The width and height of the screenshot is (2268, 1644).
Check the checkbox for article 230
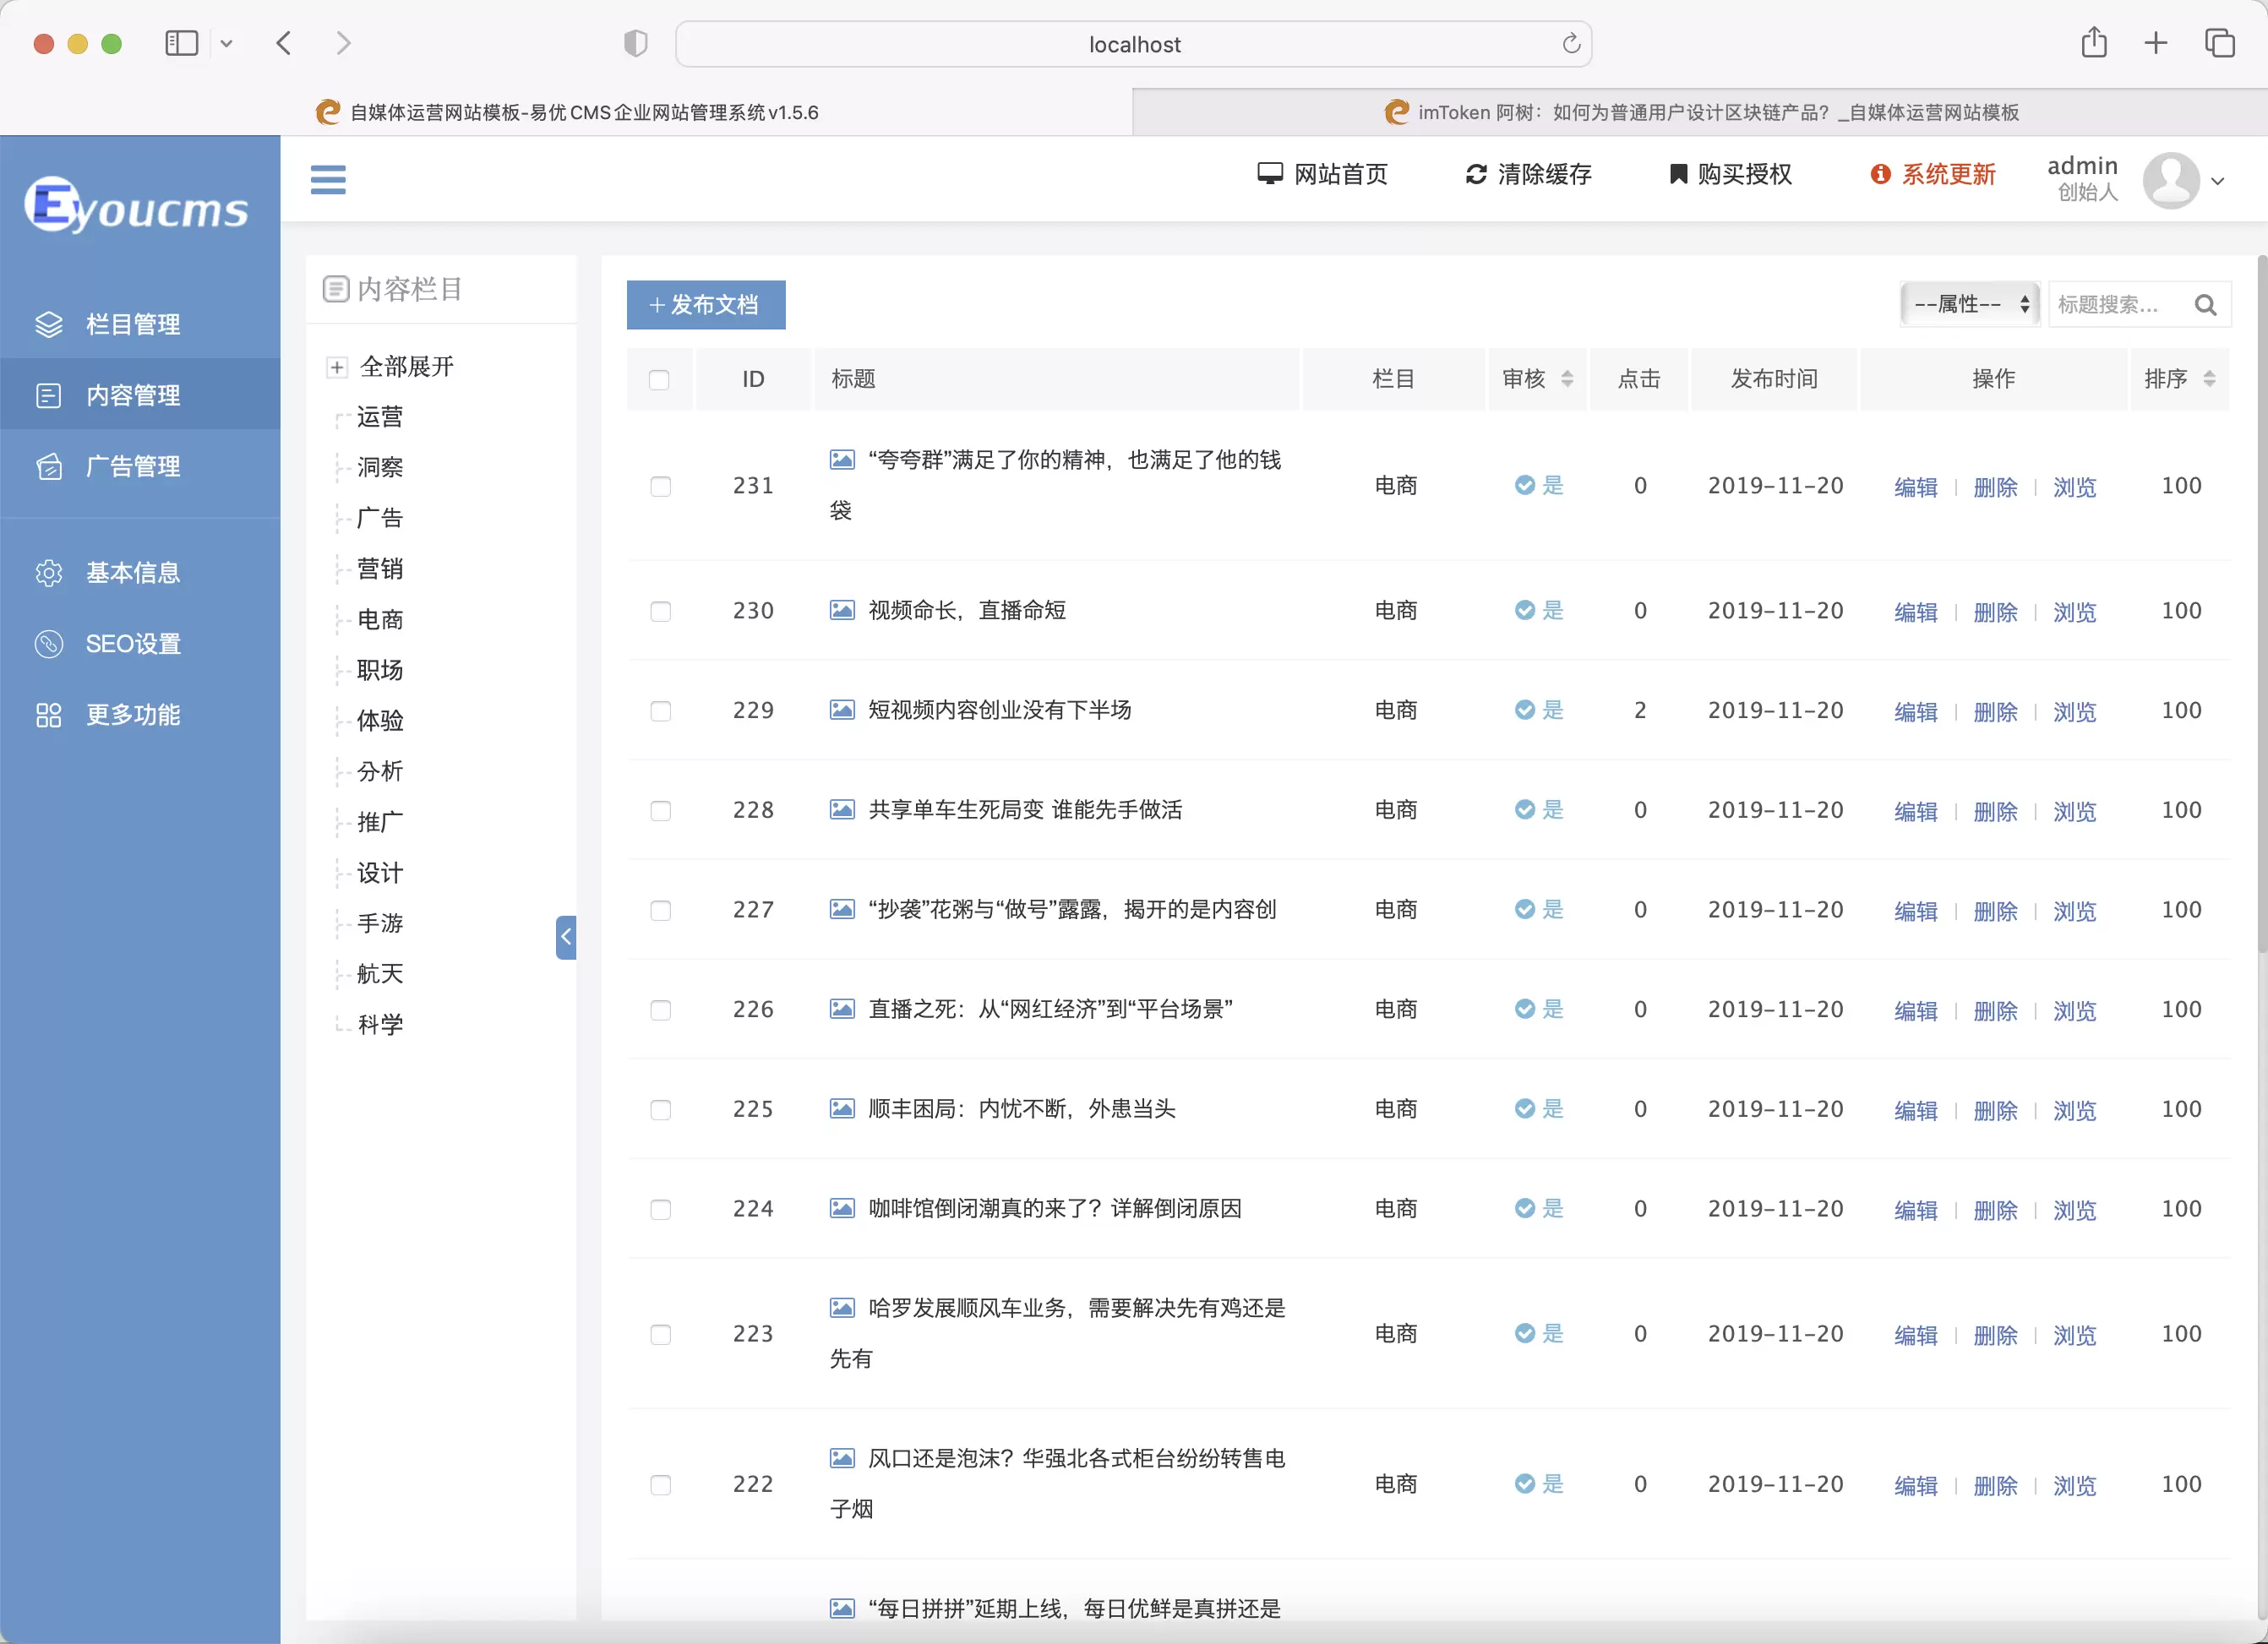pos(660,611)
